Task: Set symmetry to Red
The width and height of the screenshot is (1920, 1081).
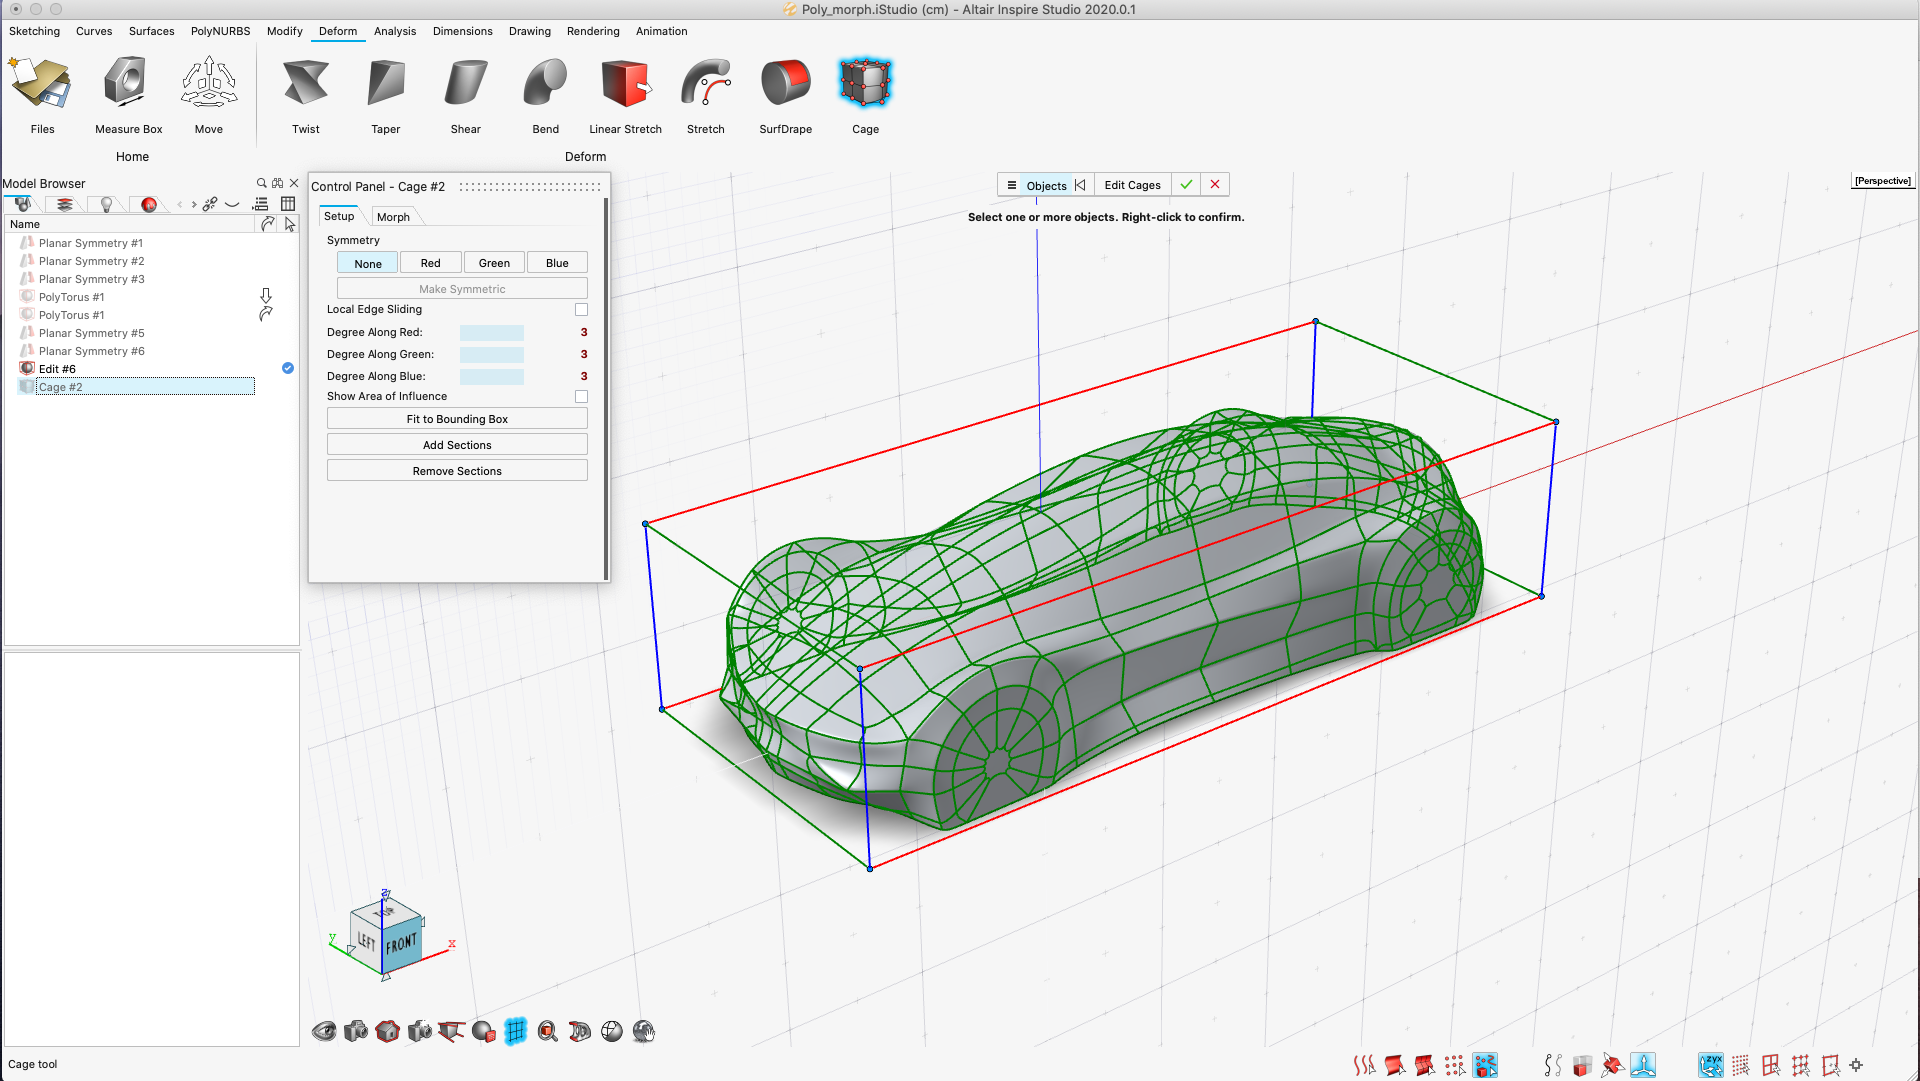Action: [431, 263]
